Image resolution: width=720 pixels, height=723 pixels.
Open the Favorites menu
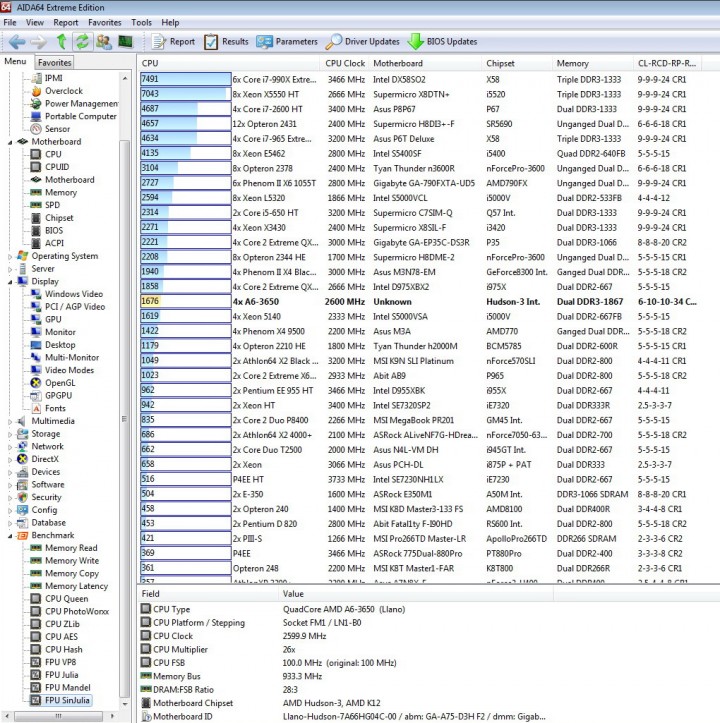click(x=105, y=23)
